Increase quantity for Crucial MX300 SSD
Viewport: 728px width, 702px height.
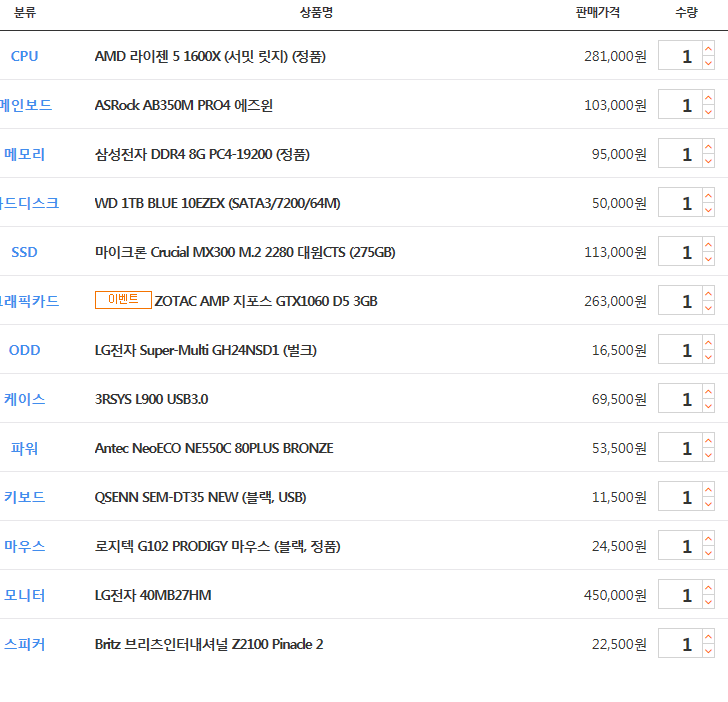708,245
